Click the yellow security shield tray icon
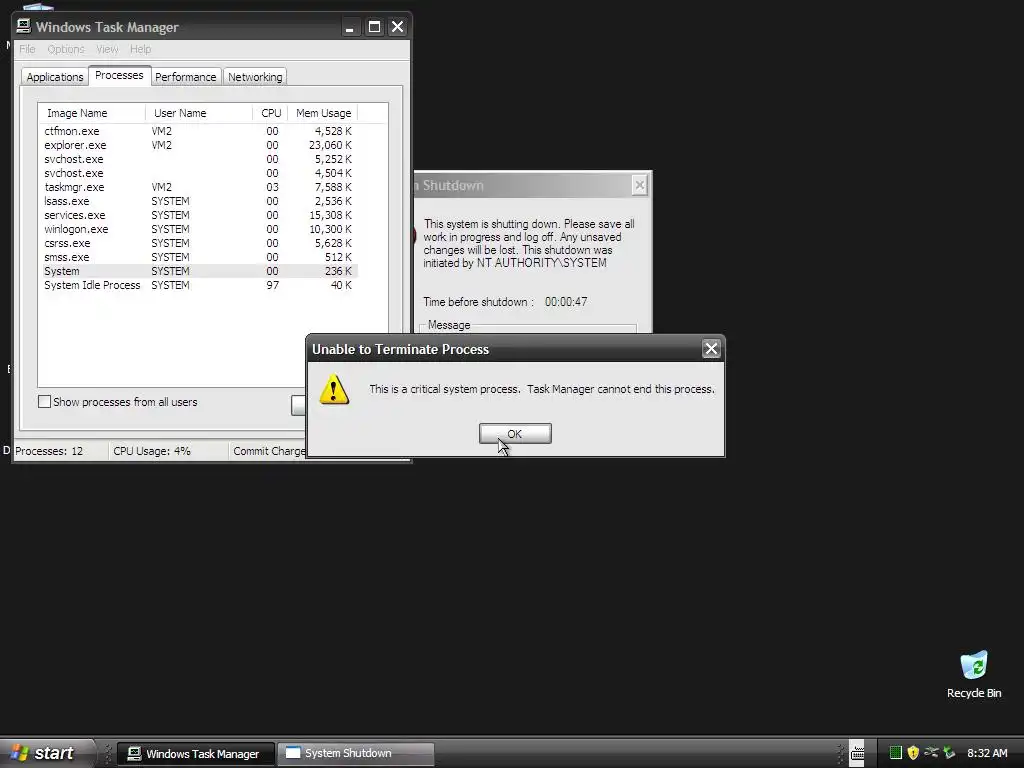1024x768 pixels. pyautogui.click(x=913, y=753)
